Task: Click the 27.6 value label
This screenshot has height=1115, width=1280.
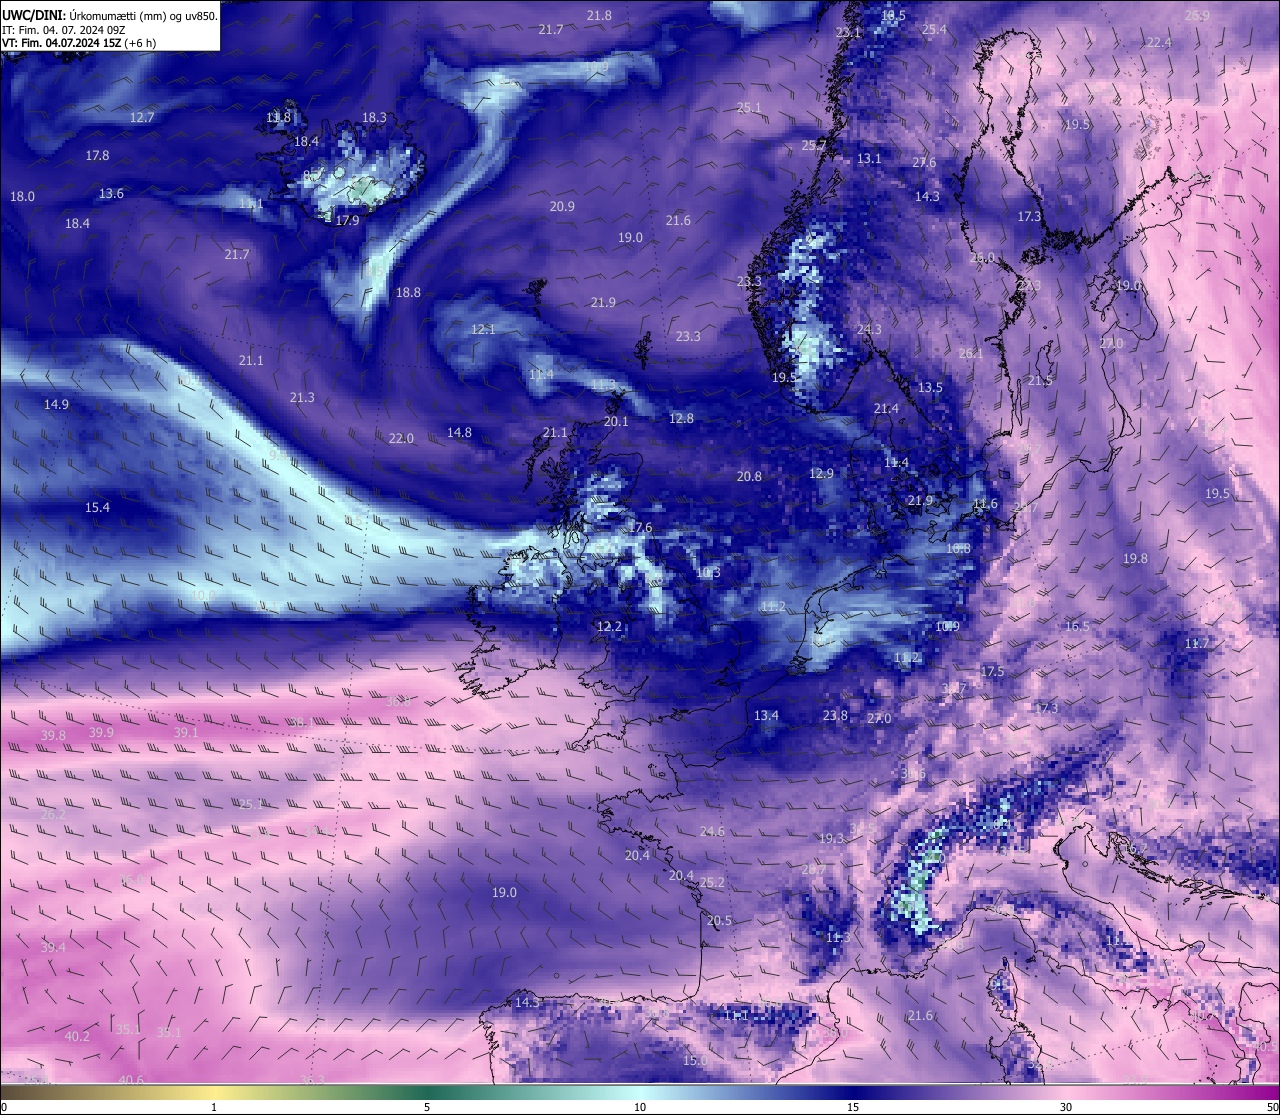Action: 924,162
